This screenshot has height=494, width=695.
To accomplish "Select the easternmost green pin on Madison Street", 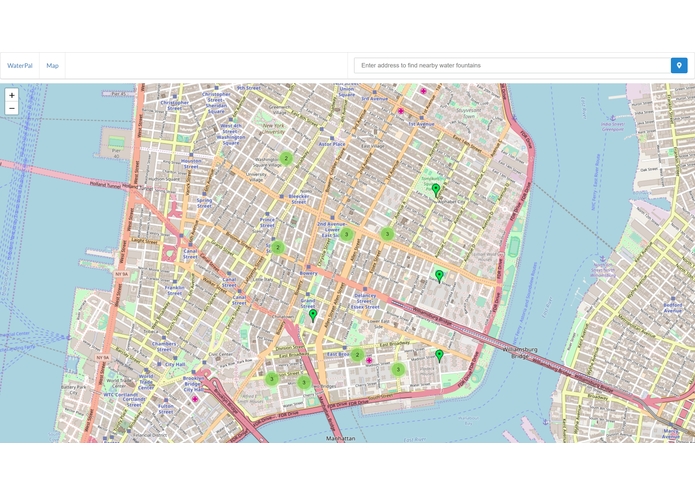I will point(439,356).
